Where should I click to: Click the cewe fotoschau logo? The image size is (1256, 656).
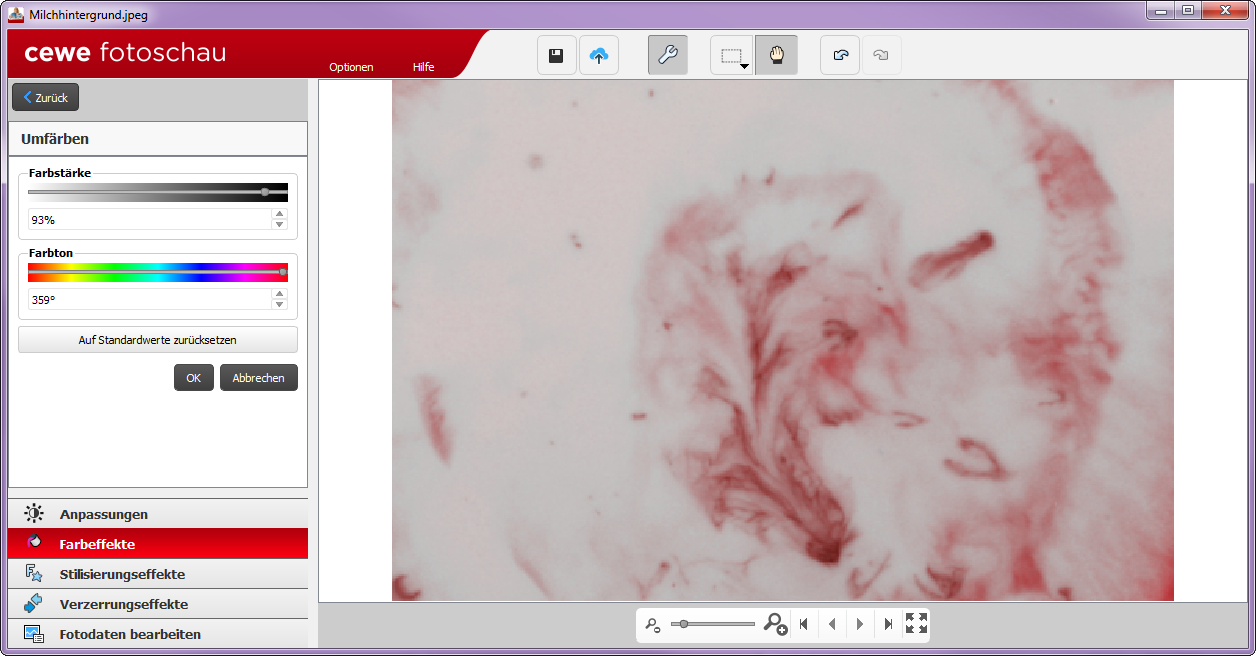point(126,52)
